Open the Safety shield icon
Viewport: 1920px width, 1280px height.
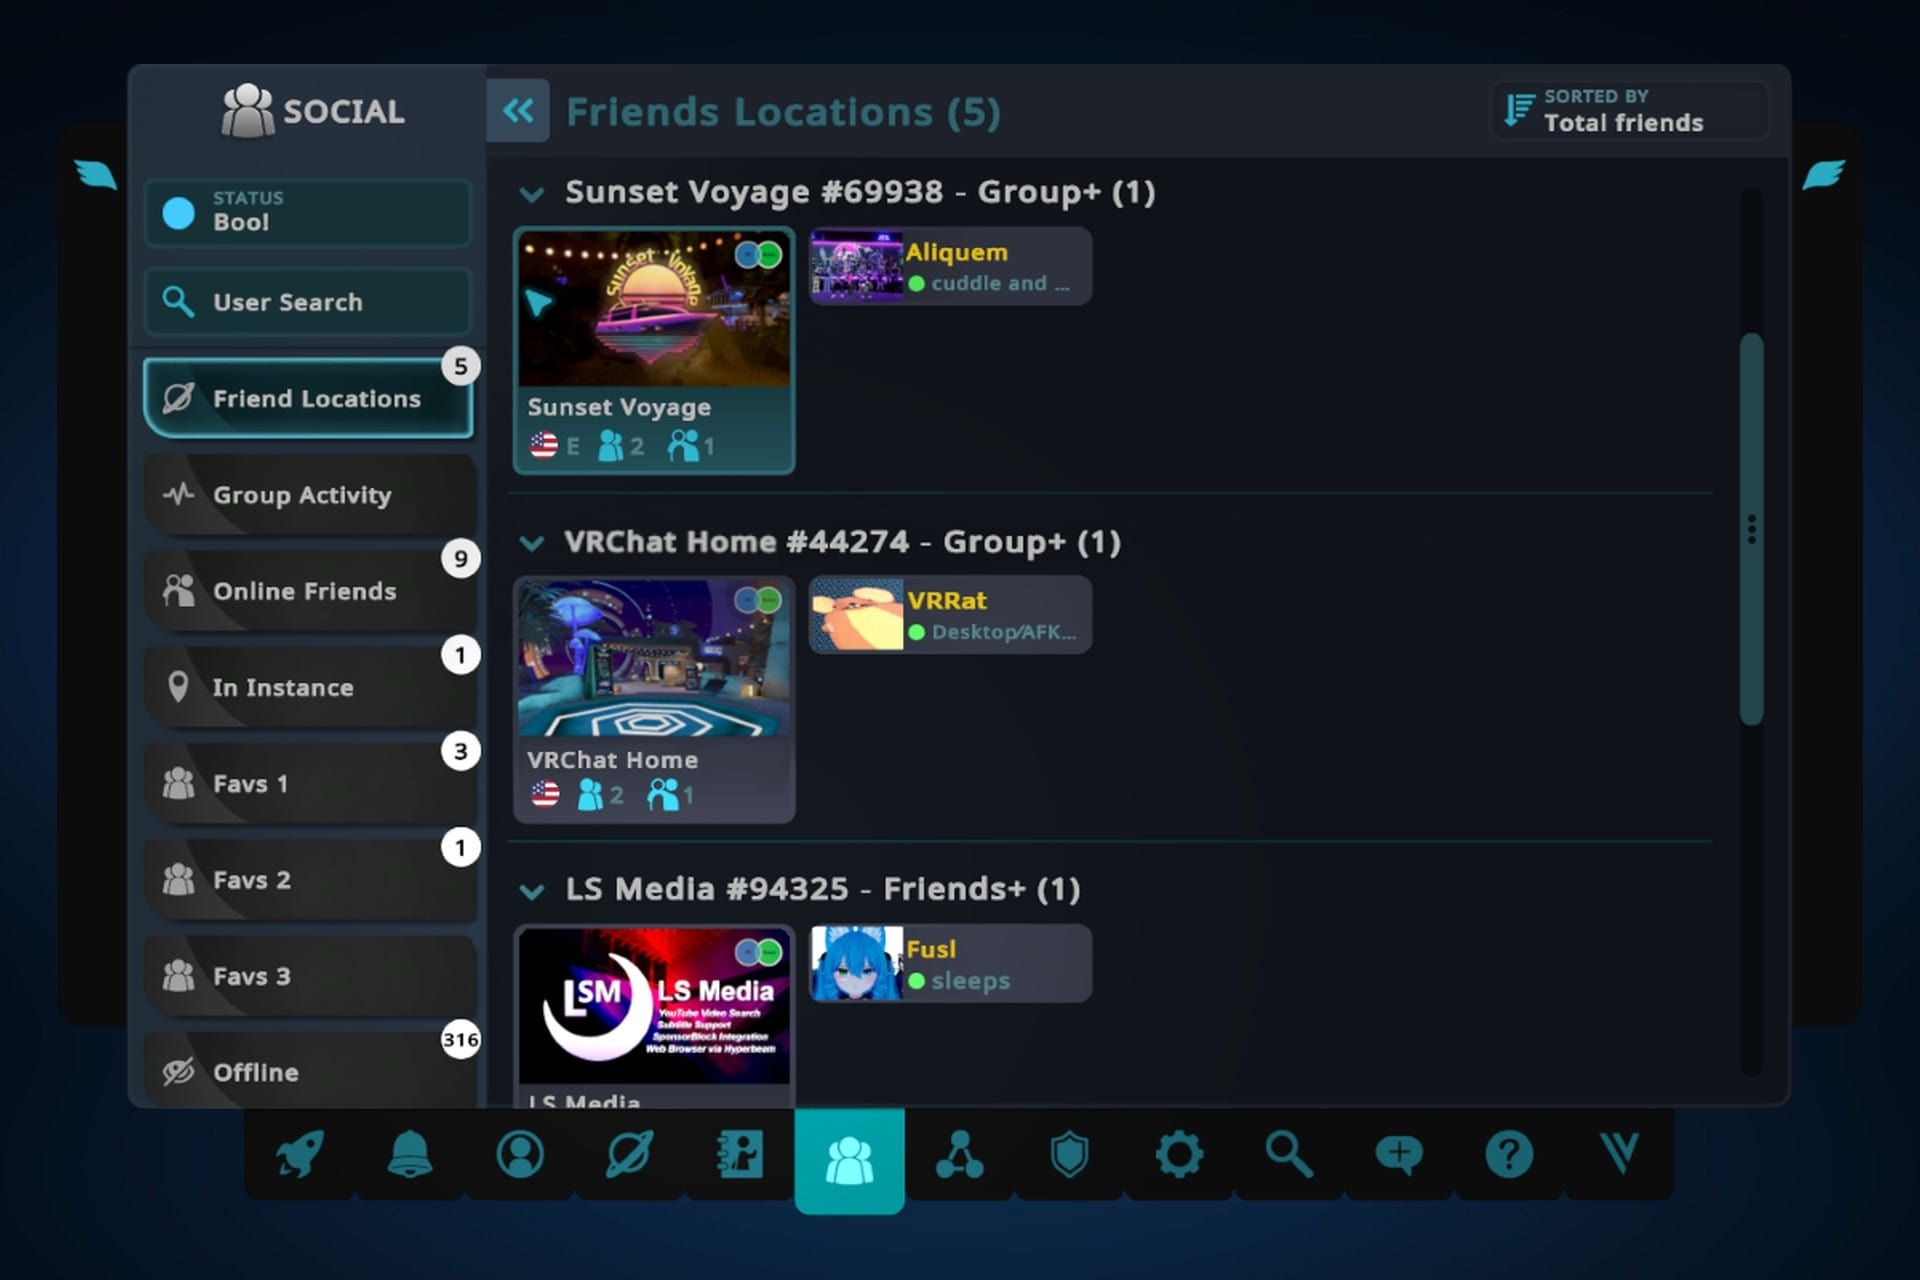tap(1069, 1155)
